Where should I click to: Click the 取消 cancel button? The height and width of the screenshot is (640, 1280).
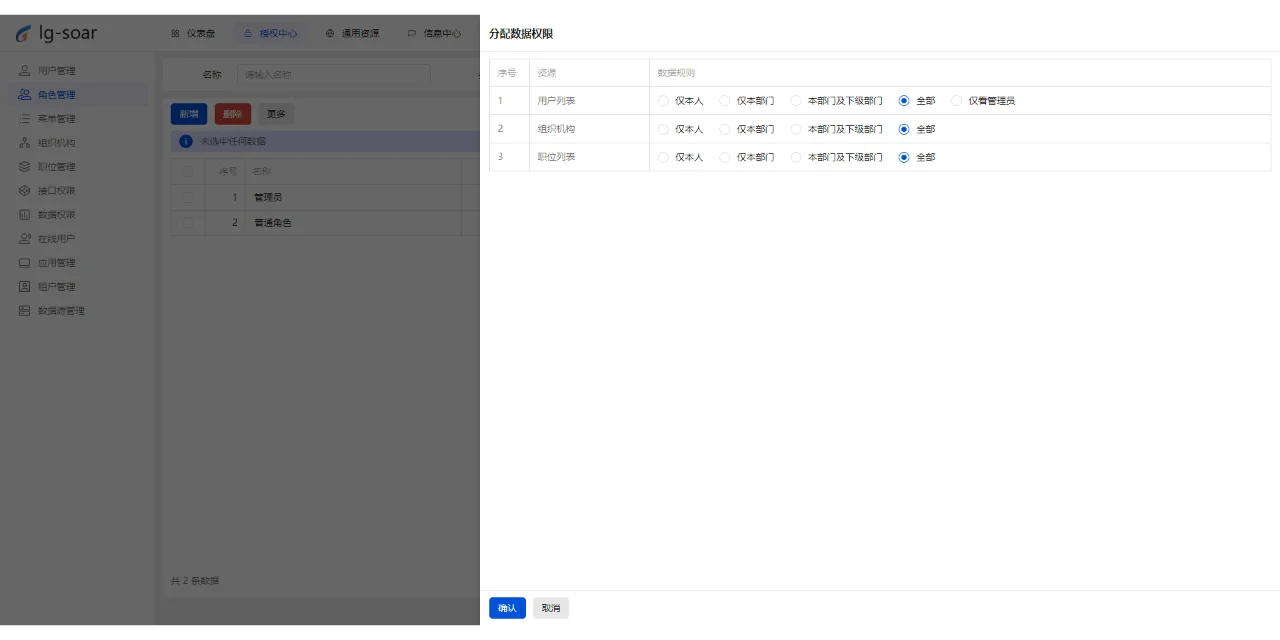[551, 608]
